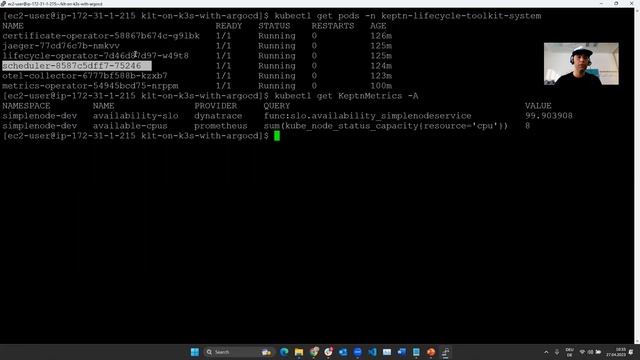Click the prometheus provider cell
The image size is (640, 360).
(221, 126)
